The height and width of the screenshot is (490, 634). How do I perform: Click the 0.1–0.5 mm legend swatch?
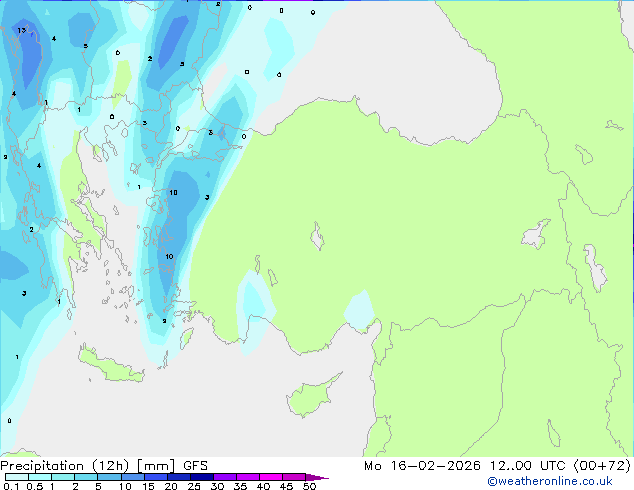[x=17, y=477]
